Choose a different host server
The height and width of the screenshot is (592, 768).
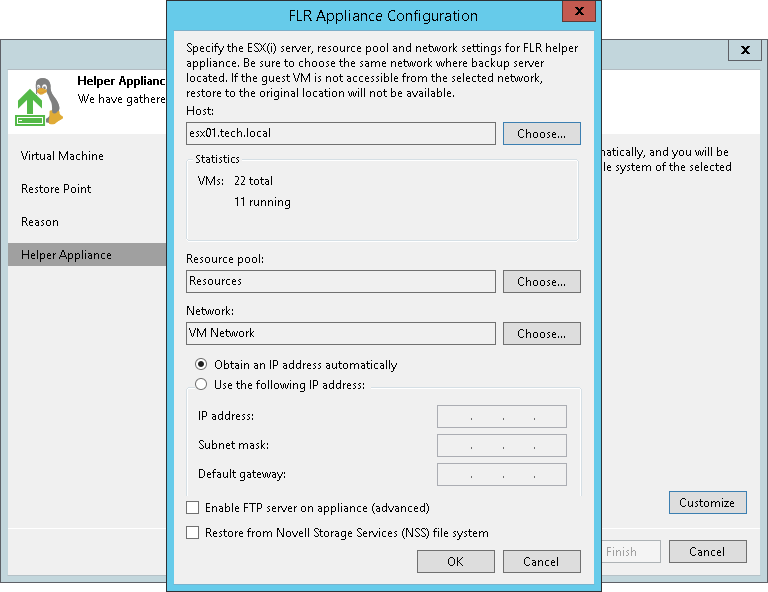[542, 134]
